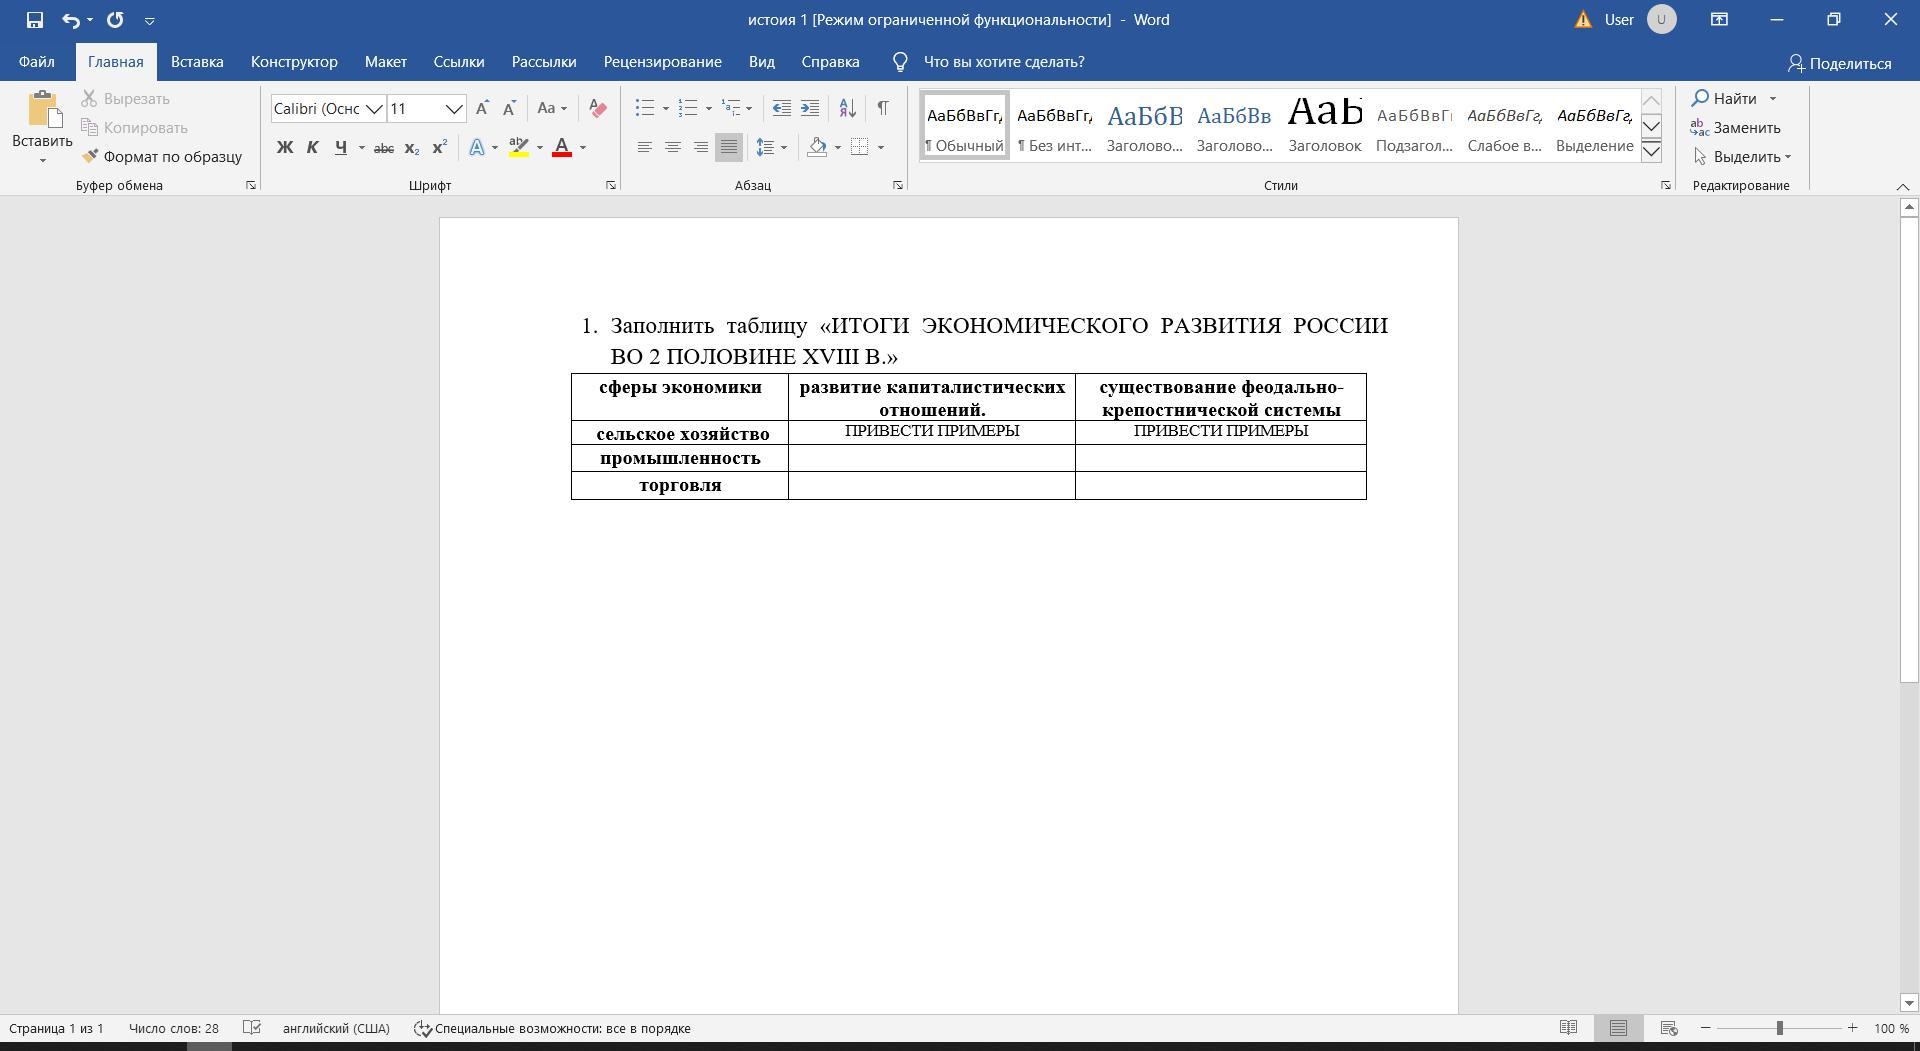Screen dimensions: 1920x1051
Task: Expand the styles gallery list
Action: click(x=1651, y=152)
